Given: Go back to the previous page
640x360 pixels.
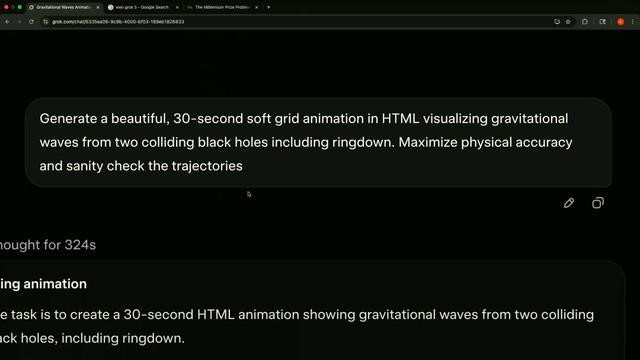Looking at the screenshot, I should tap(7, 22).
